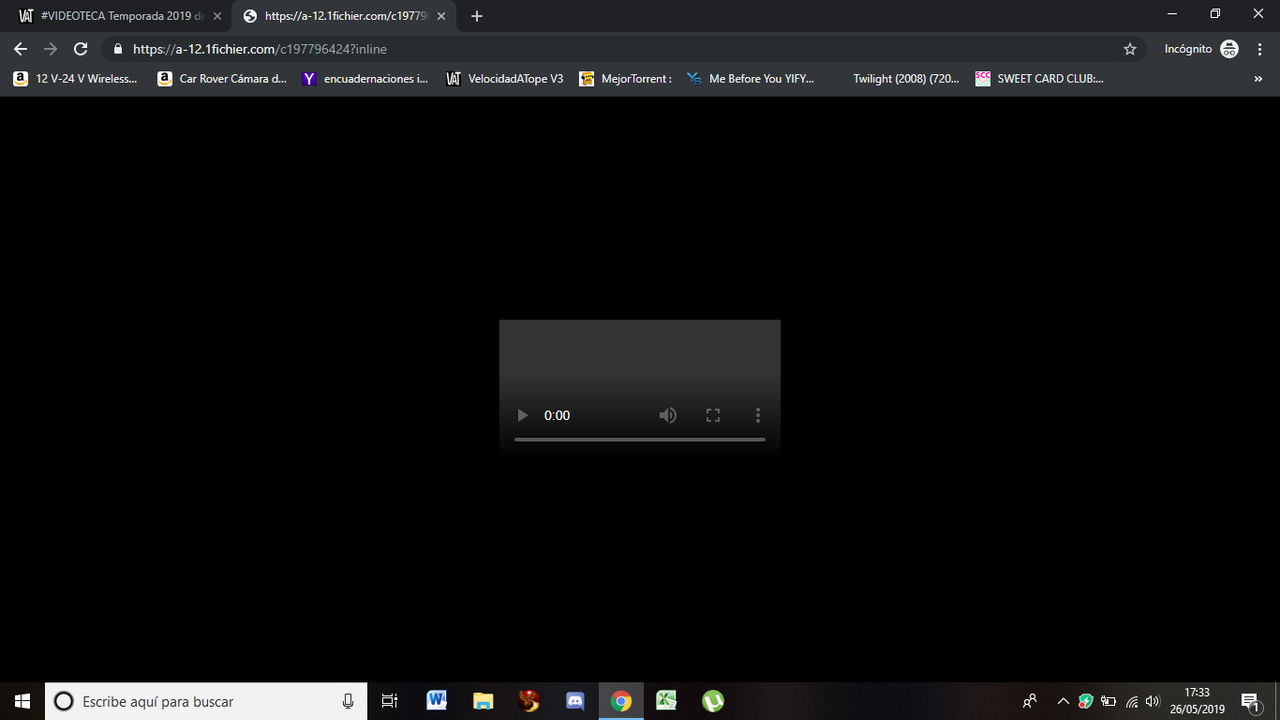Screen dimensions: 1280x720
Task: Click the browser back navigation arrow
Action: (20, 48)
